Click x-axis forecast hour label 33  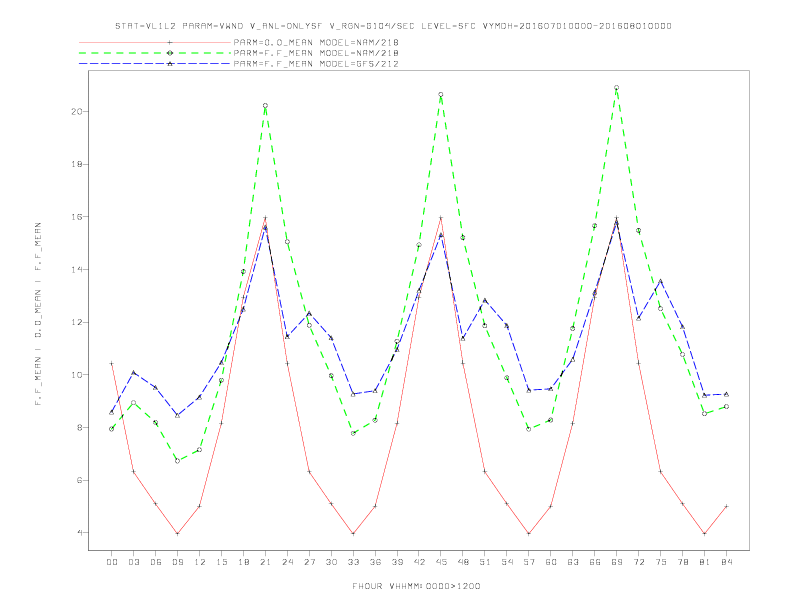[353, 562]
